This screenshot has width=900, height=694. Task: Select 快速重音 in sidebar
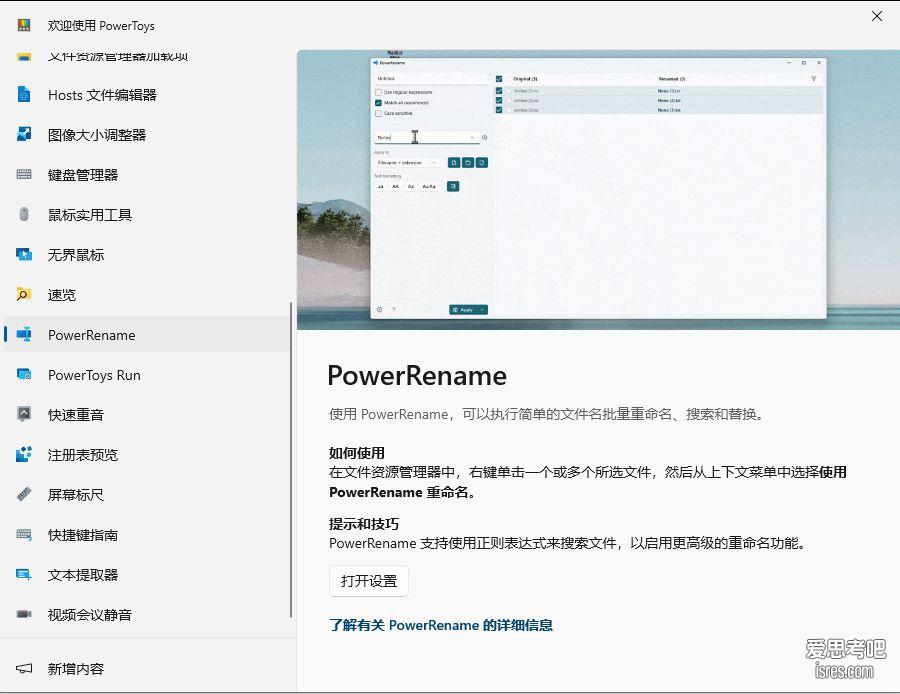(146, 414)
